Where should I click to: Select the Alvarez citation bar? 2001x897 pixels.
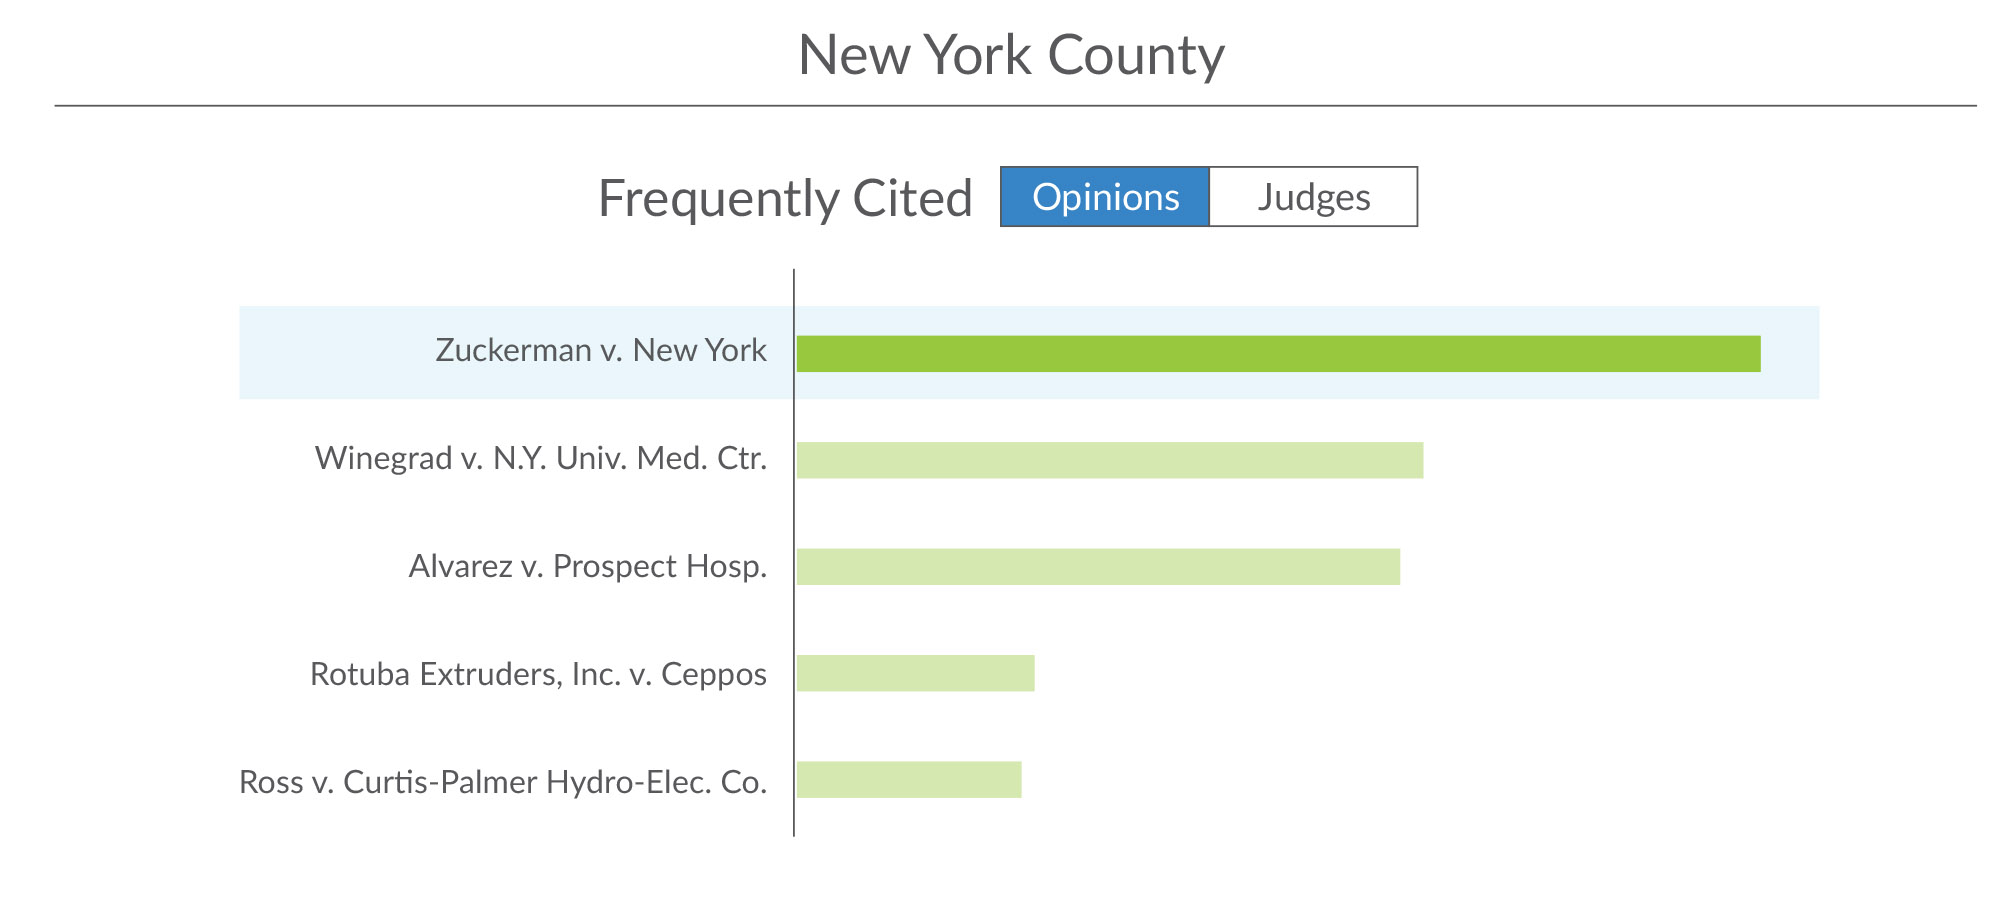(1098, 567)
